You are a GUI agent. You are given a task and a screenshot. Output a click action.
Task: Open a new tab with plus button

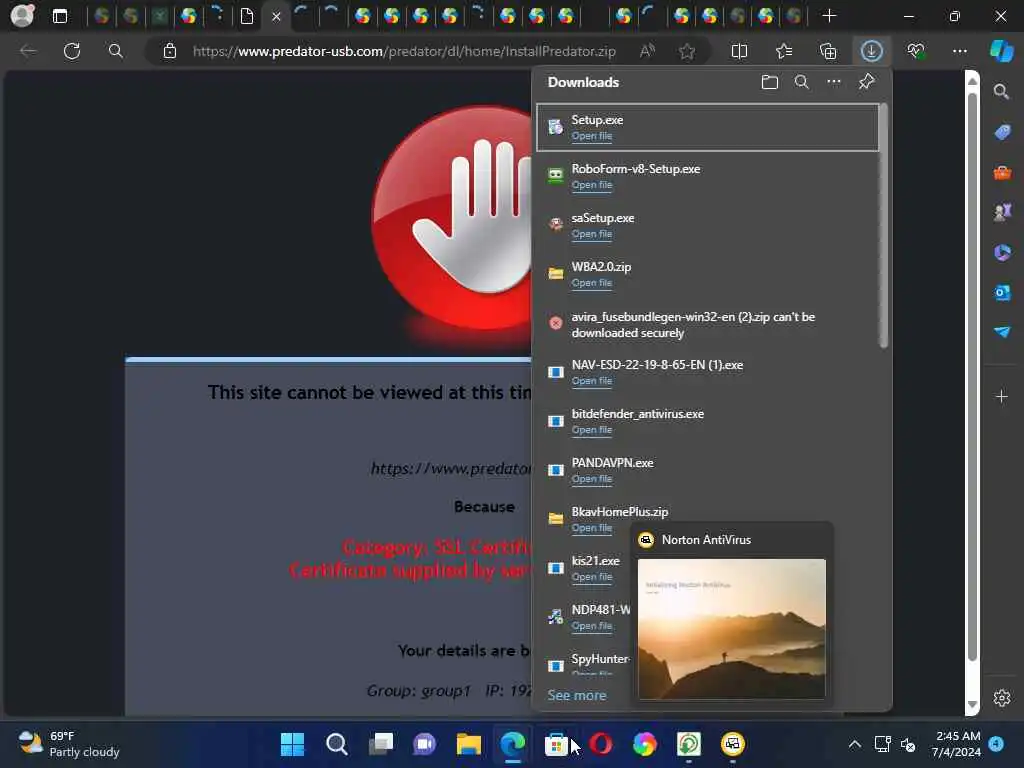[x=829, y=16]
